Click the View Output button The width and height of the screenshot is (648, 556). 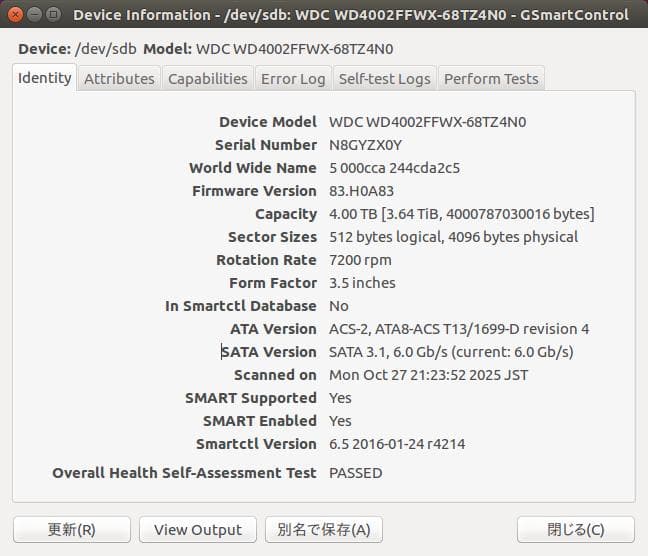click(x=198, y=529)
